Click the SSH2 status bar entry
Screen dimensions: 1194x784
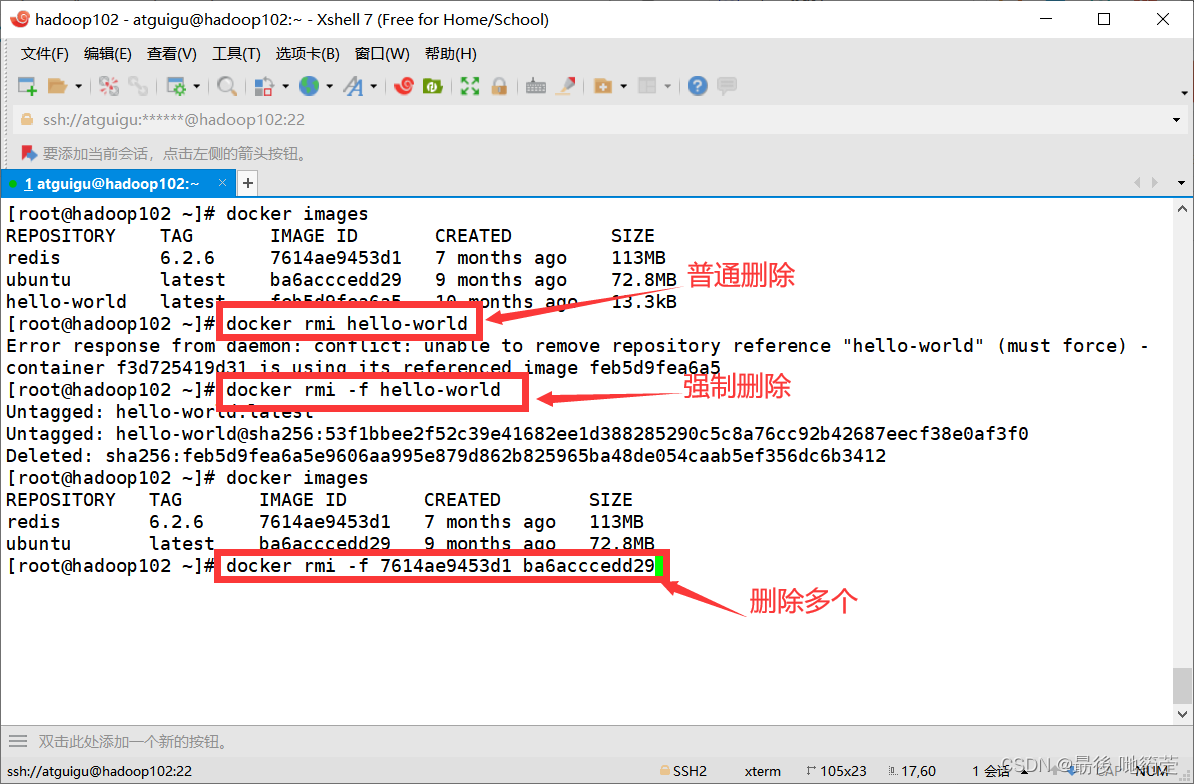coord(683,771)
